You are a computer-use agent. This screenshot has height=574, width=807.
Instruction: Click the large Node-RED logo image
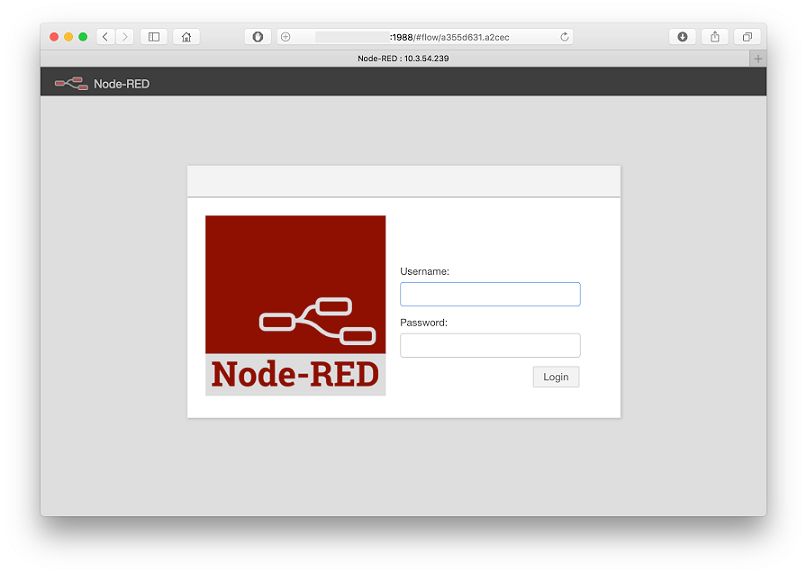295,305
